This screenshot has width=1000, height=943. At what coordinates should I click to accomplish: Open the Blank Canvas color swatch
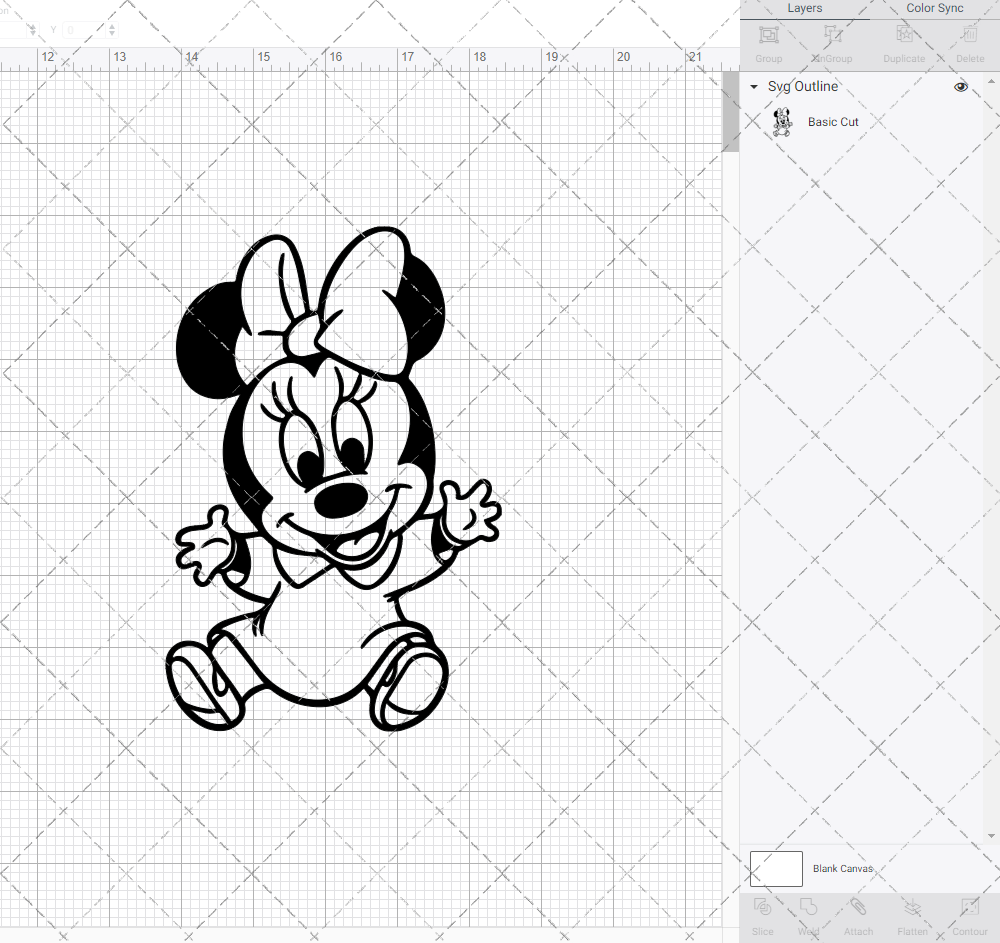(x=776, y=868)
